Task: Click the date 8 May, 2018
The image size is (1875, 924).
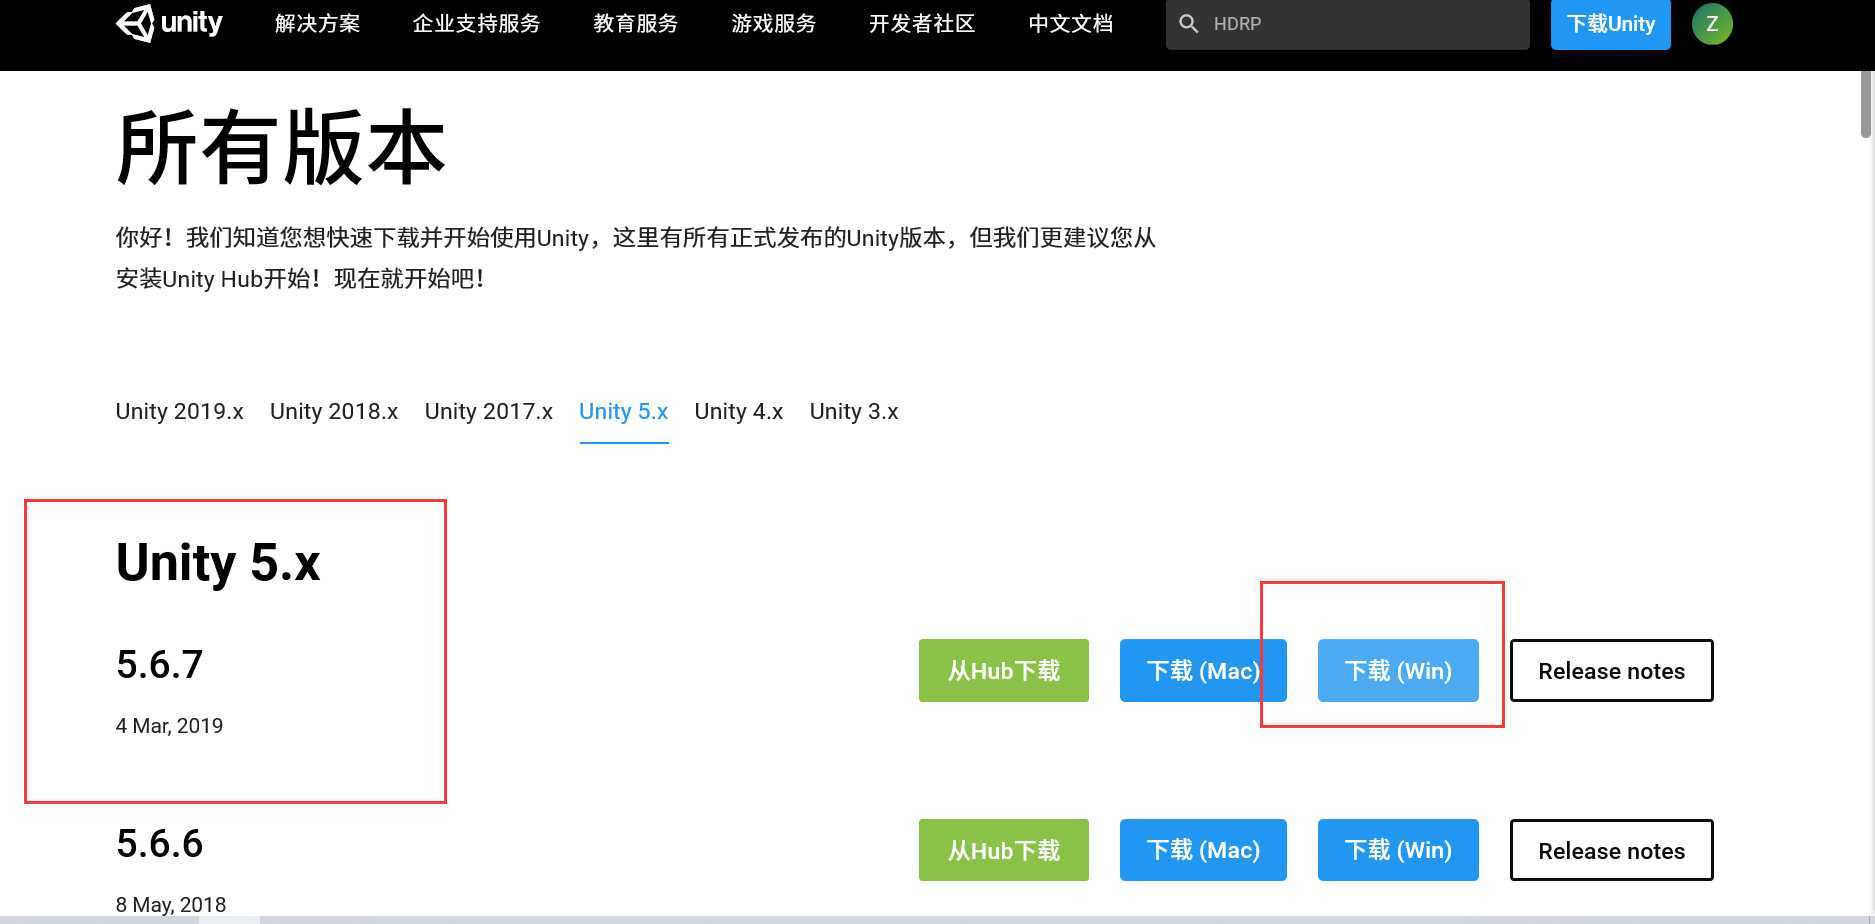Action: (171, 905)
